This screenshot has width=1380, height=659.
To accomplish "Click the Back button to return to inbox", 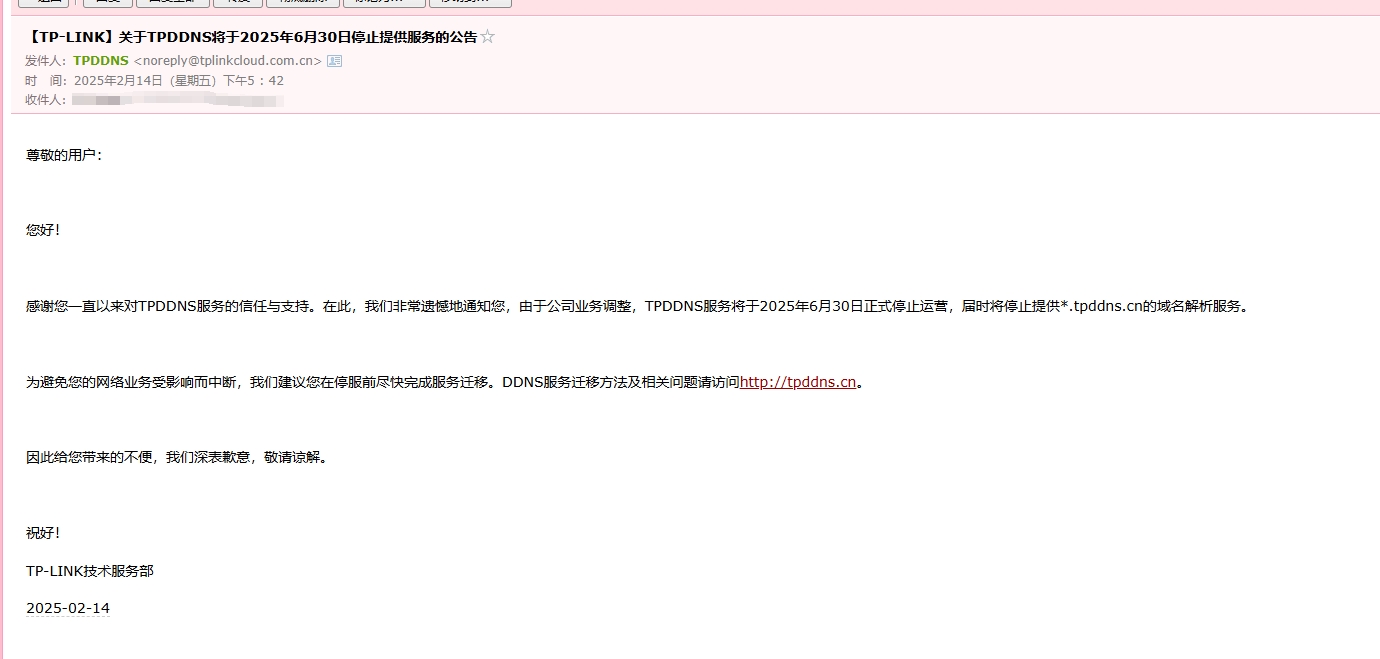I will coord(45,3).
